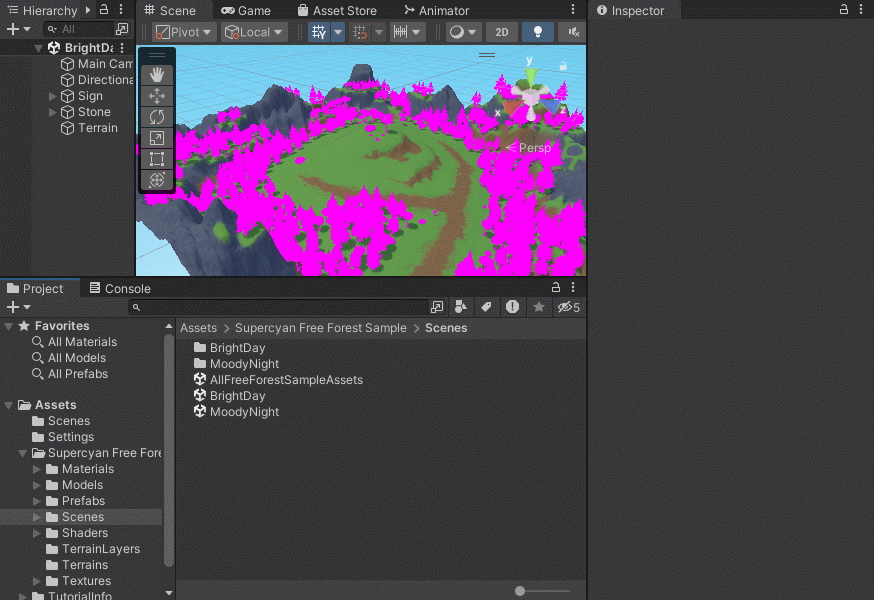Open the Animator tab
Viewport: 874px width, 600px height.
tap(436, 11)
